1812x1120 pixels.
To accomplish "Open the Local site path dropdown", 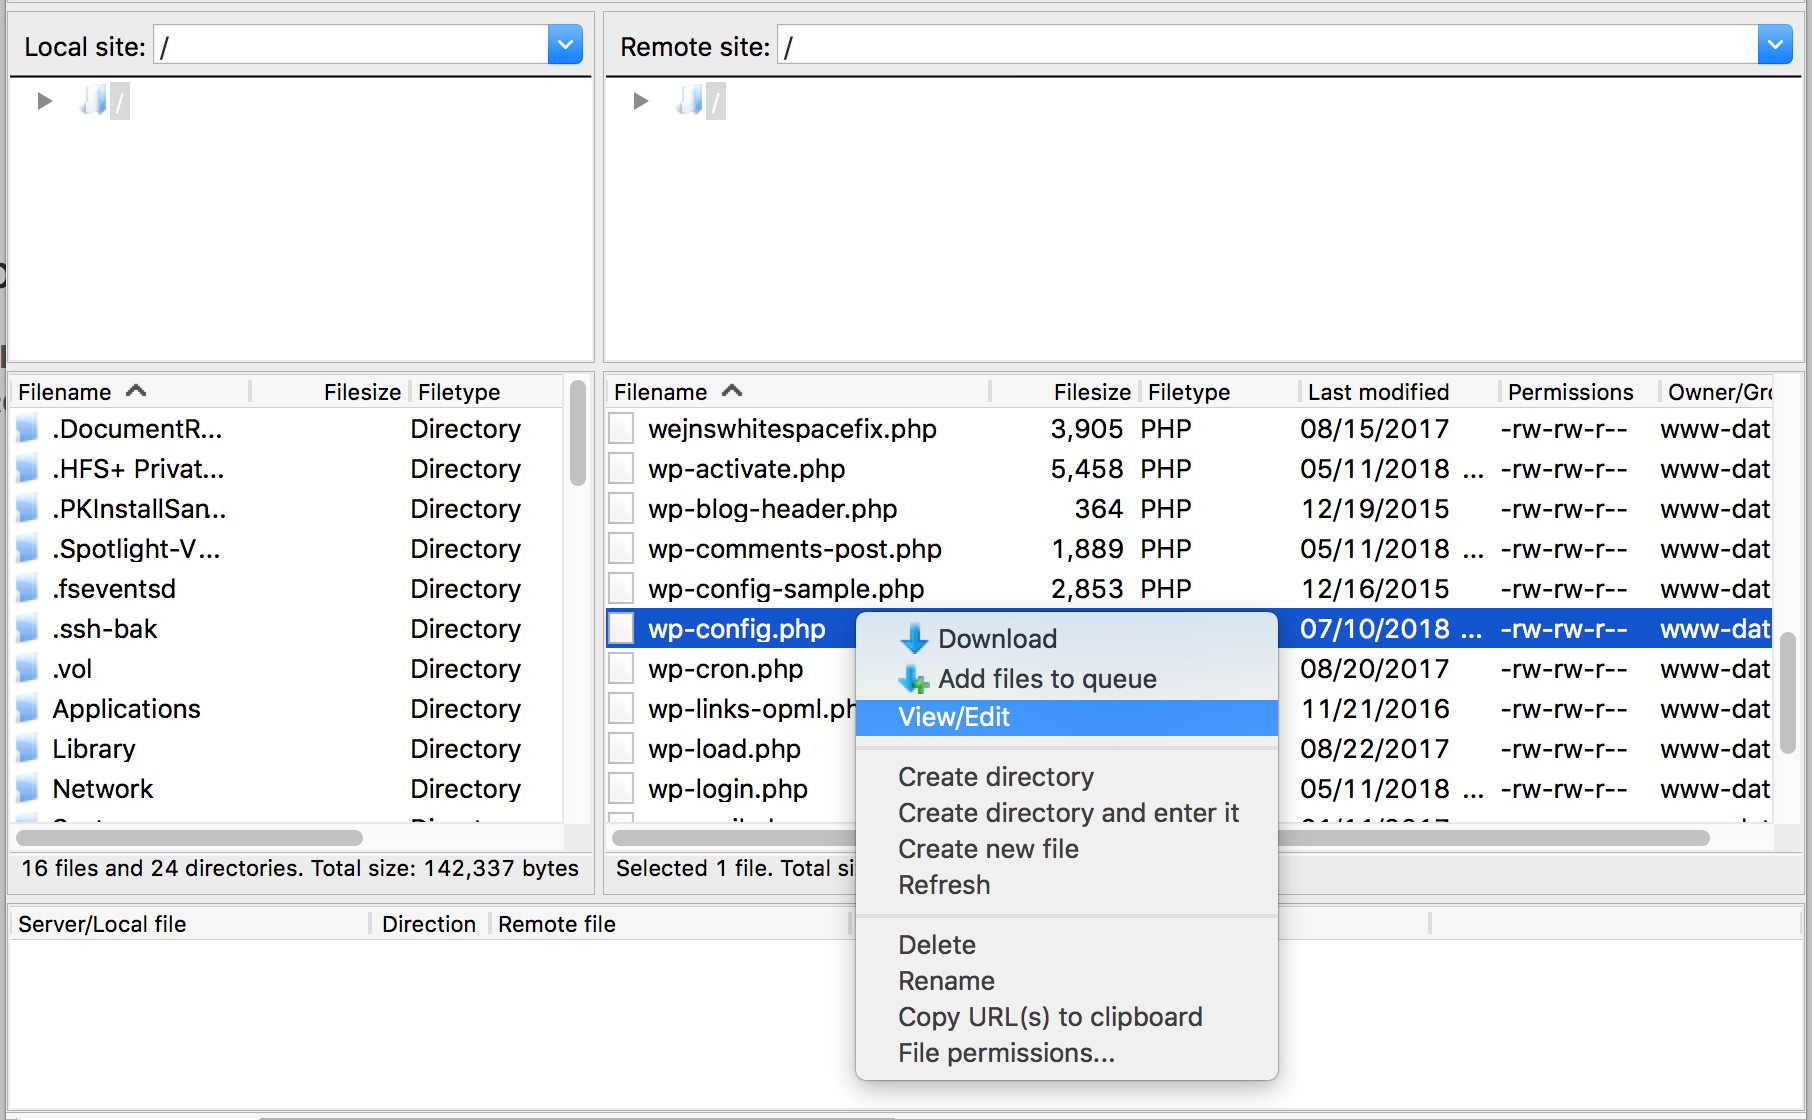I will 565,45.
